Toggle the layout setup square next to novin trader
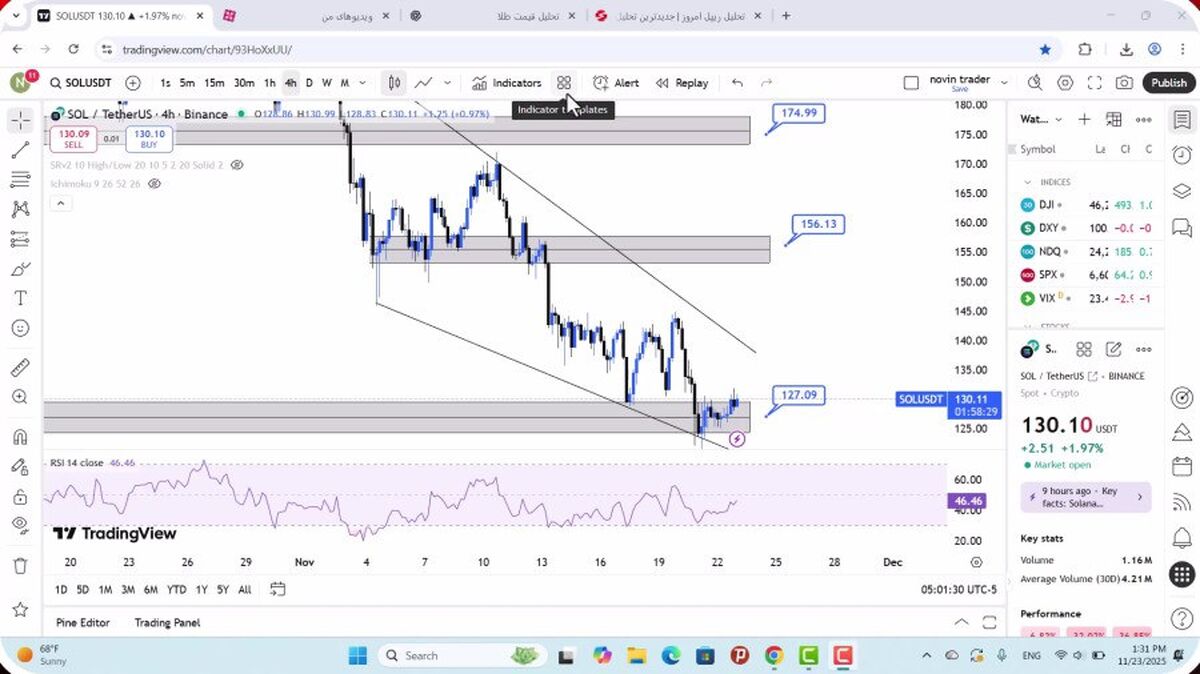 [910, 83]
